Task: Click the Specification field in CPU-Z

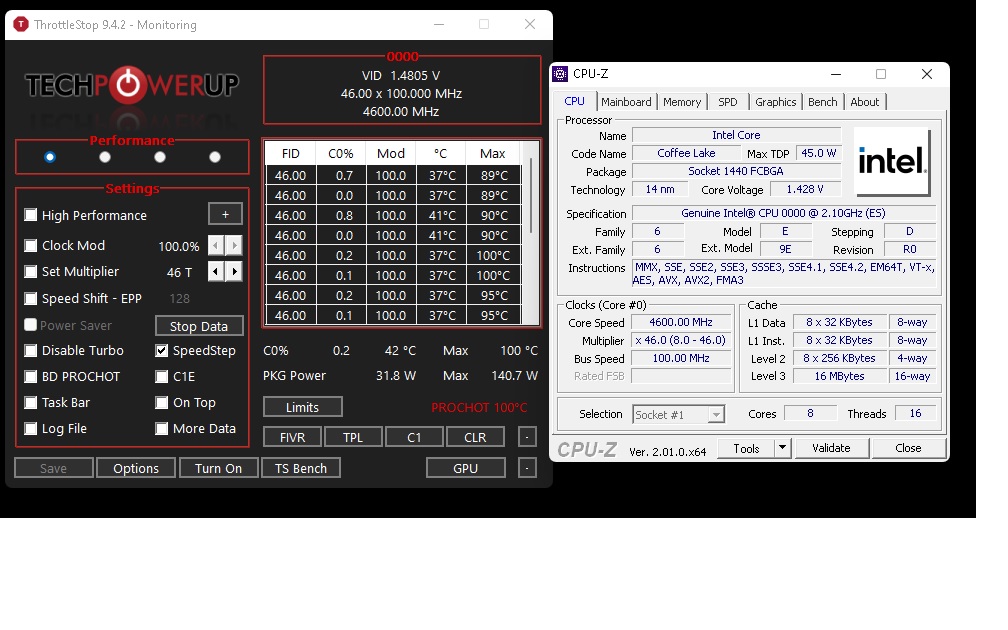Action: pyautogui.click(x=784, y=213)
